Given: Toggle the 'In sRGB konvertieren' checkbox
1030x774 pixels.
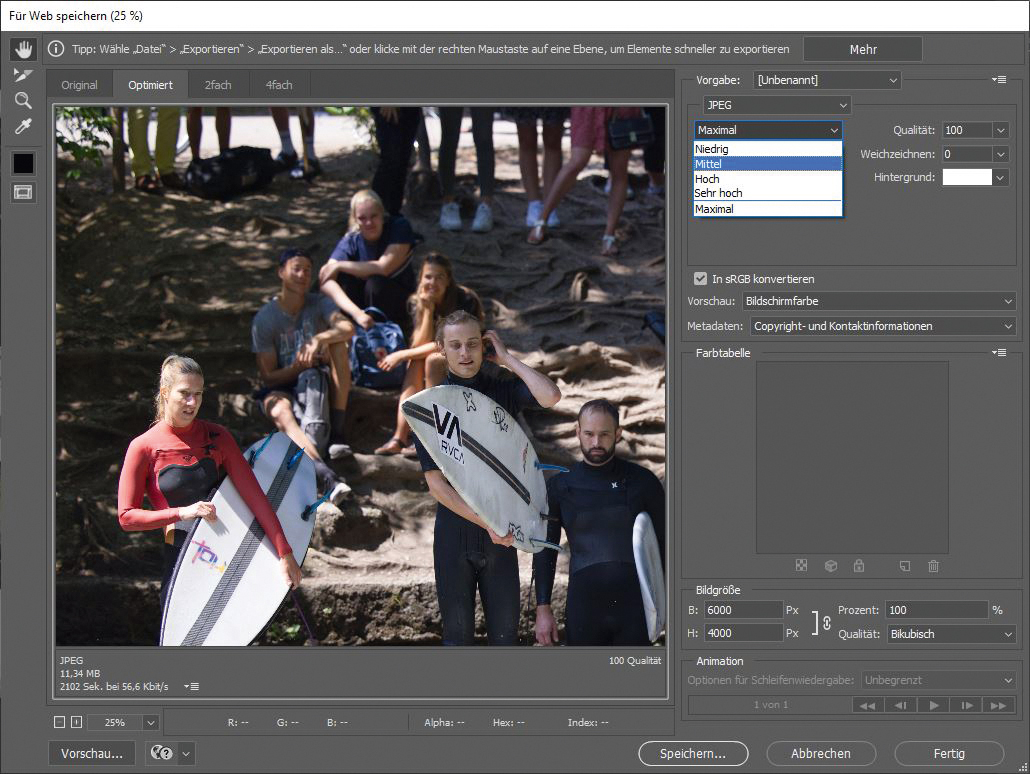Looking at the screenshot, I should point(701,279).
